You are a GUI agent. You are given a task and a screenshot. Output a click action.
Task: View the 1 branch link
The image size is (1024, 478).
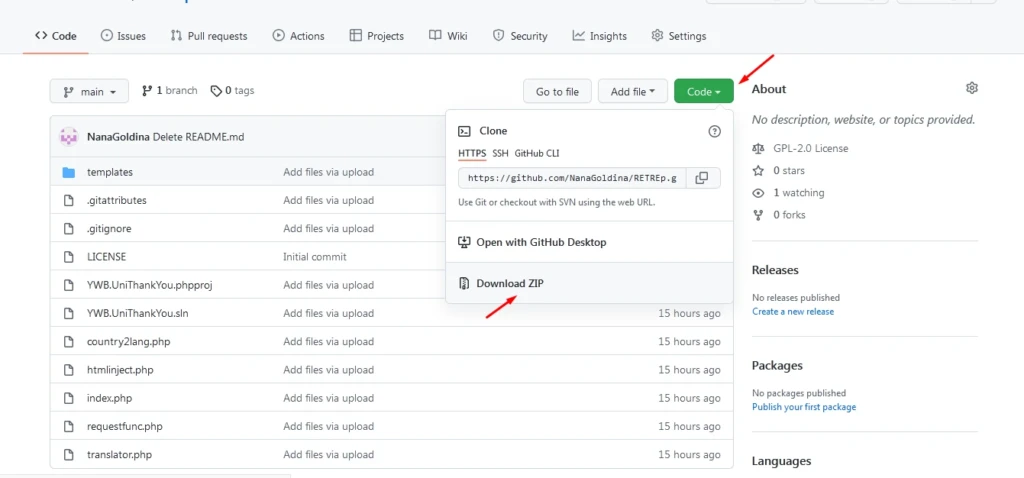[x=170, y=91]
